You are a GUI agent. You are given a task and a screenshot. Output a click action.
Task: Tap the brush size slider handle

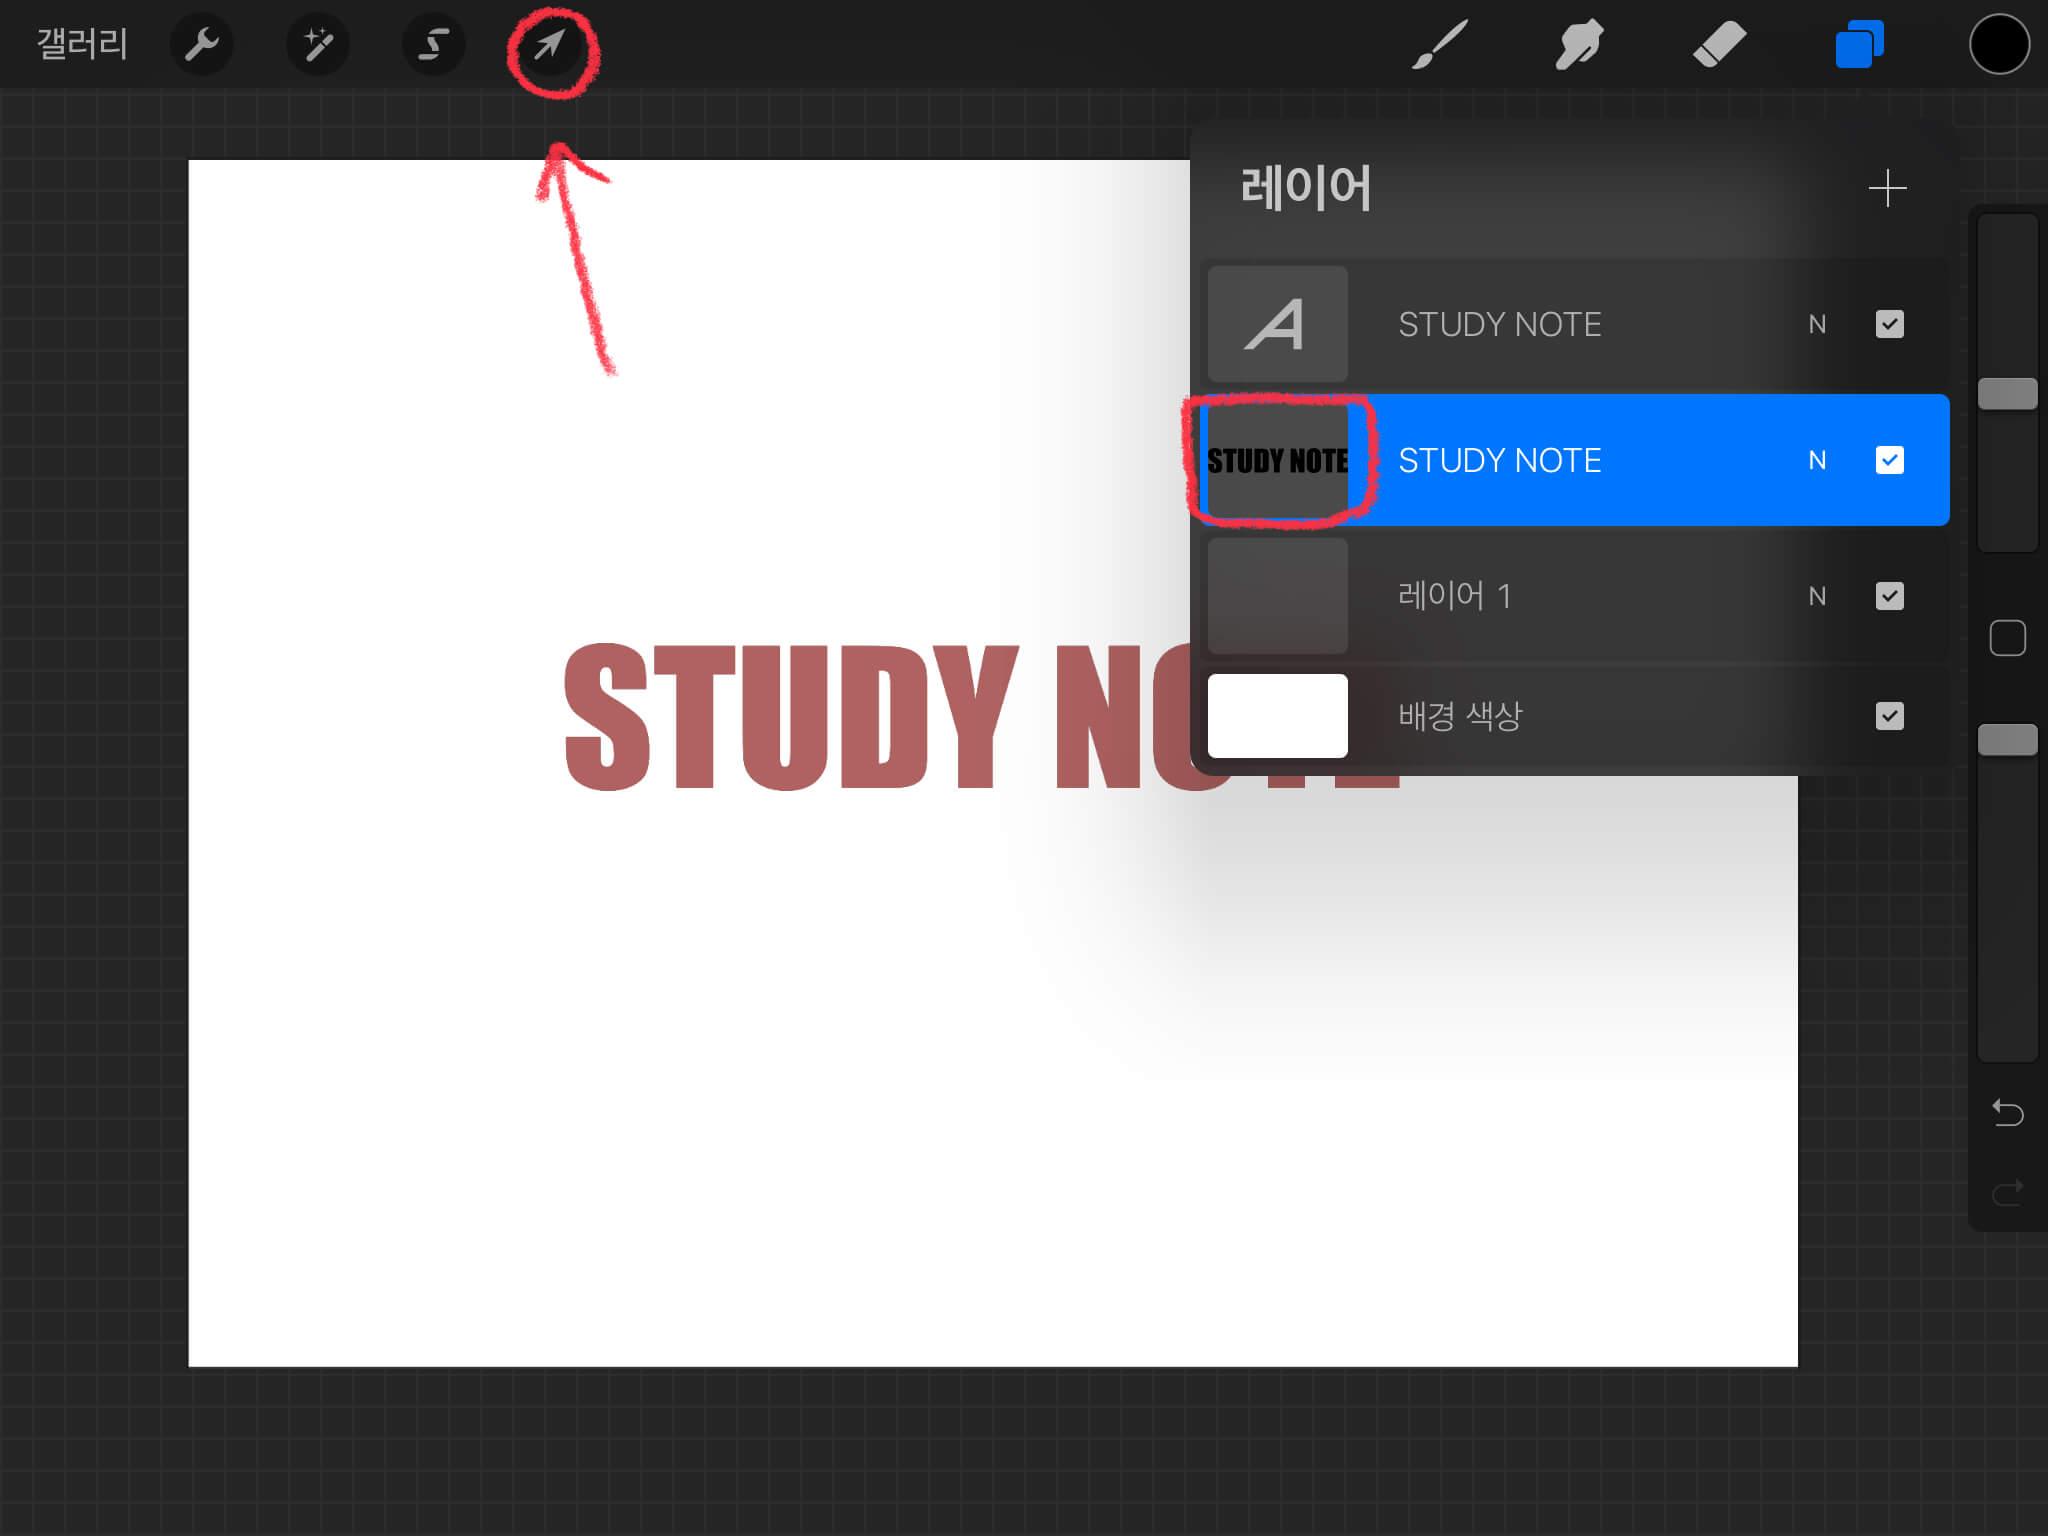pyautogui.click(x=2007, y=394)
